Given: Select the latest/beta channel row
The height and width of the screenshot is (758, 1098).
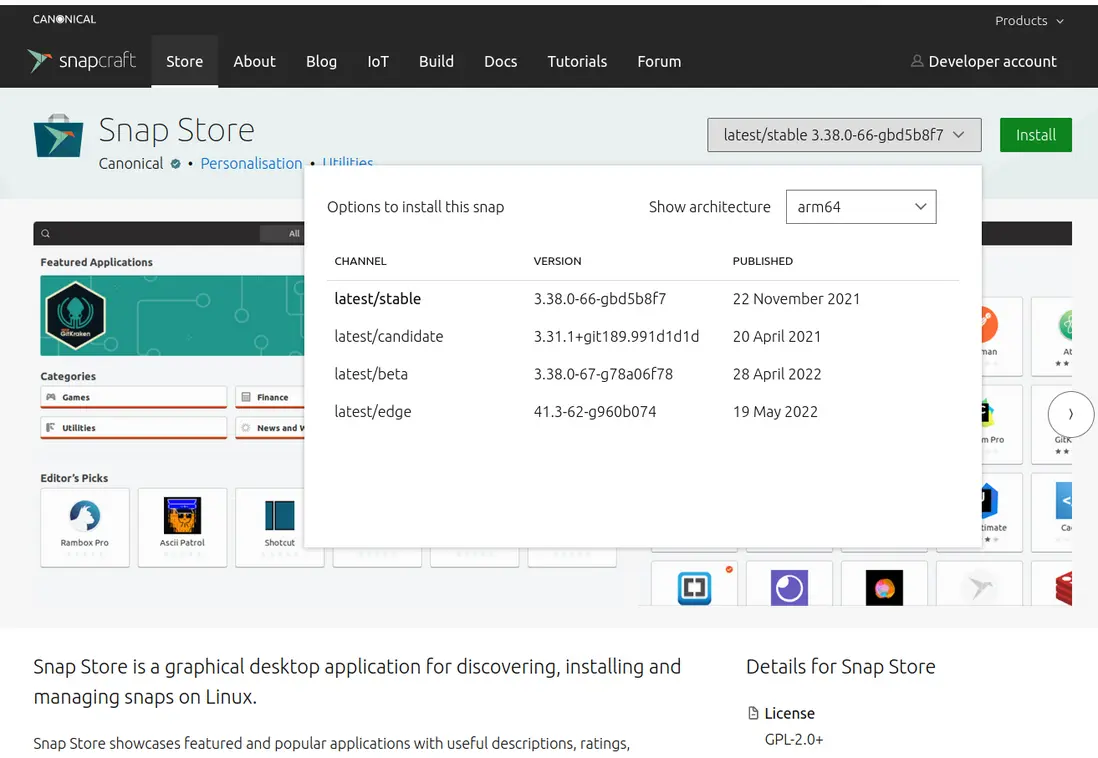Looking at the screenshot, I should (x=371, y=374).
